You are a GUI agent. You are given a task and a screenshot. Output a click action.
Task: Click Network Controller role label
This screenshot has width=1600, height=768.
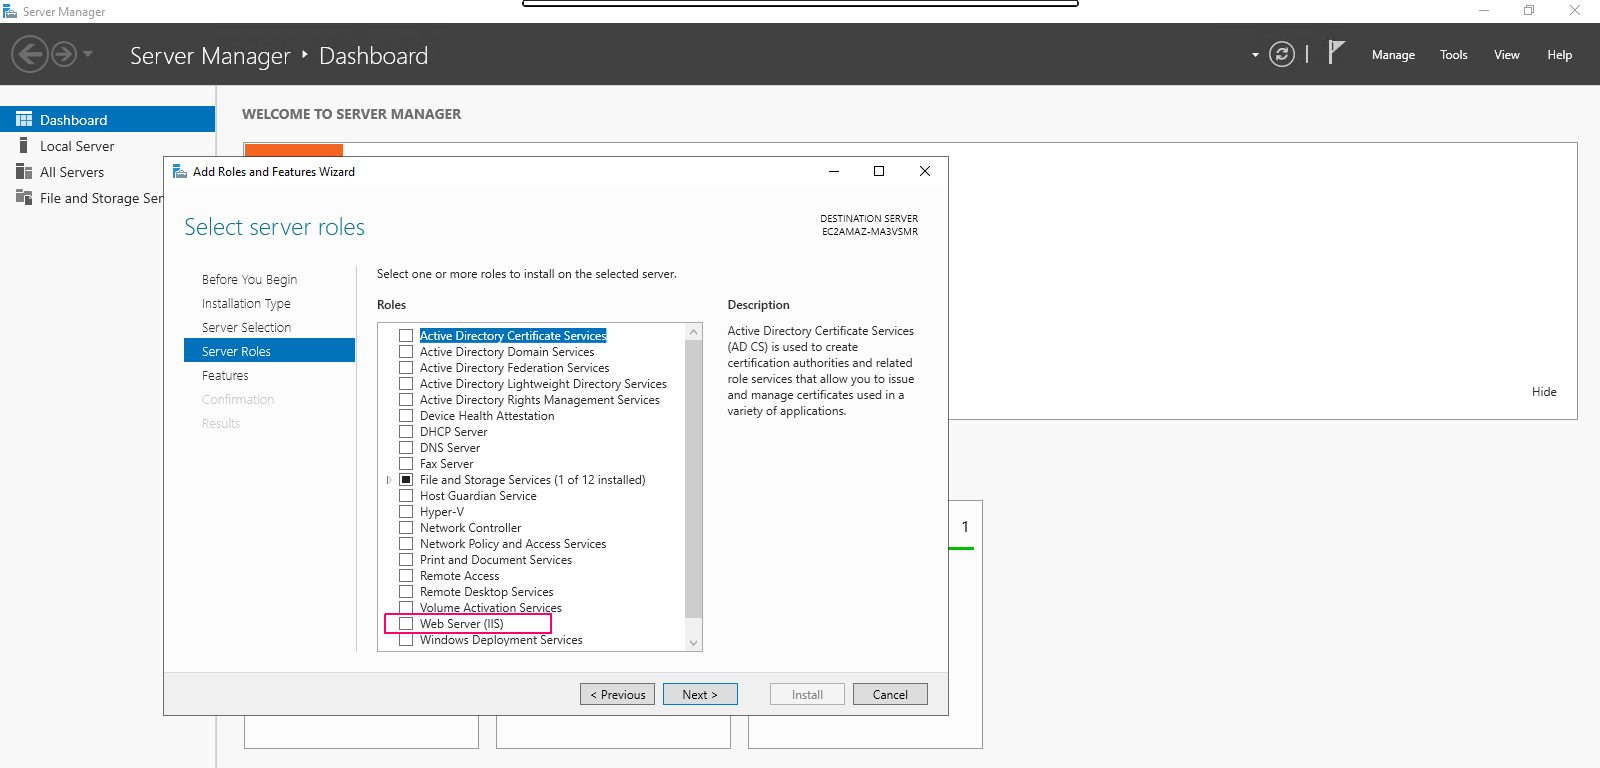pyautogui.click(x=471, y=528)
